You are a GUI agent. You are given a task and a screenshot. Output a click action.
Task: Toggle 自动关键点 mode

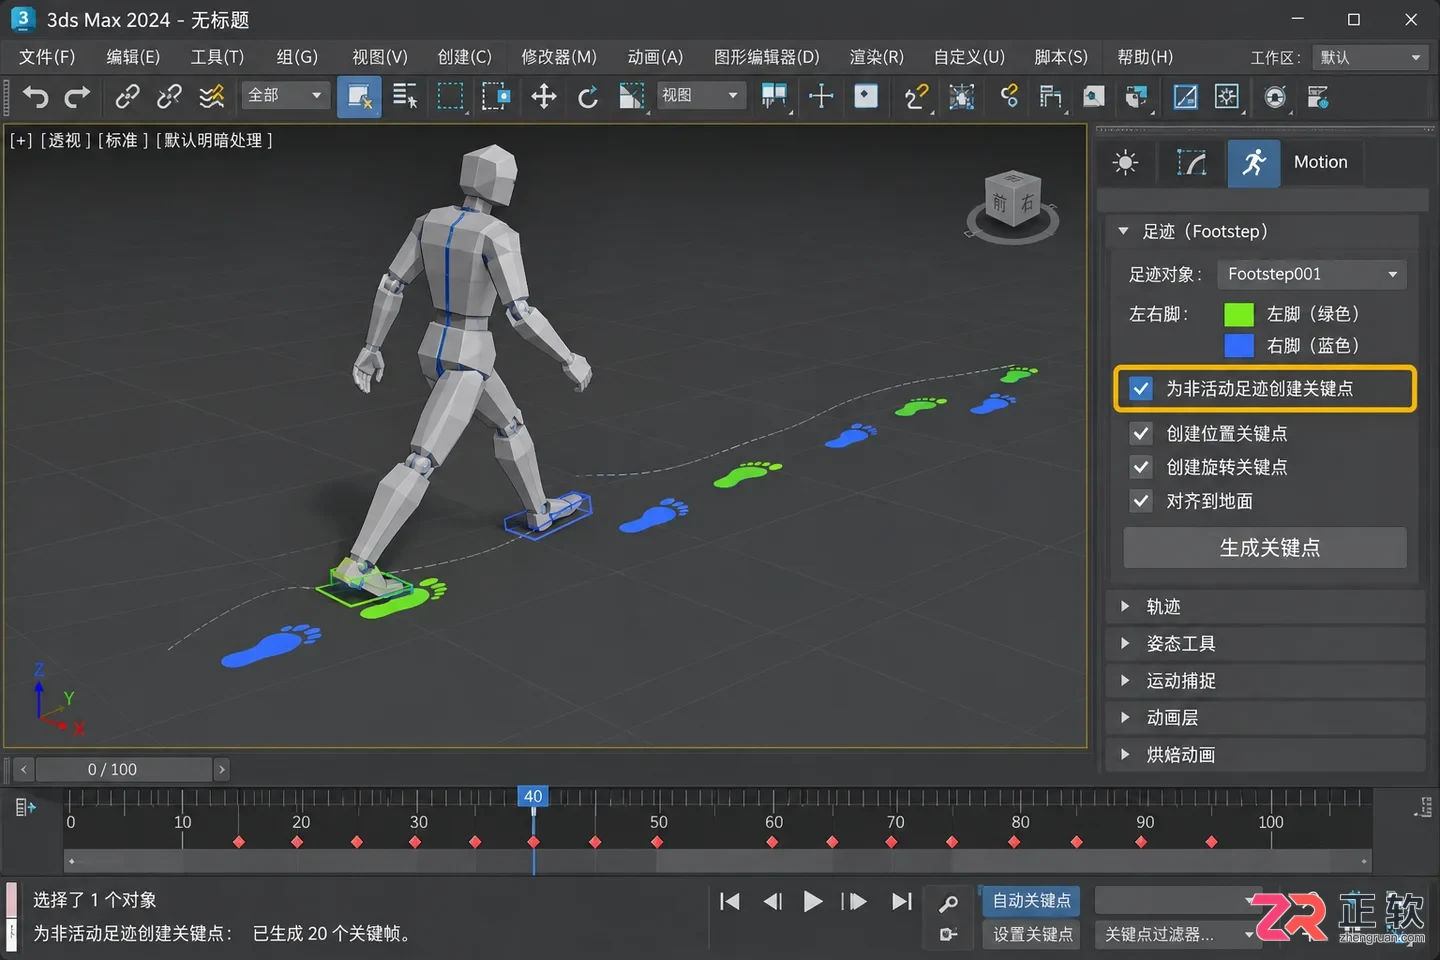tap(1031, 901)
